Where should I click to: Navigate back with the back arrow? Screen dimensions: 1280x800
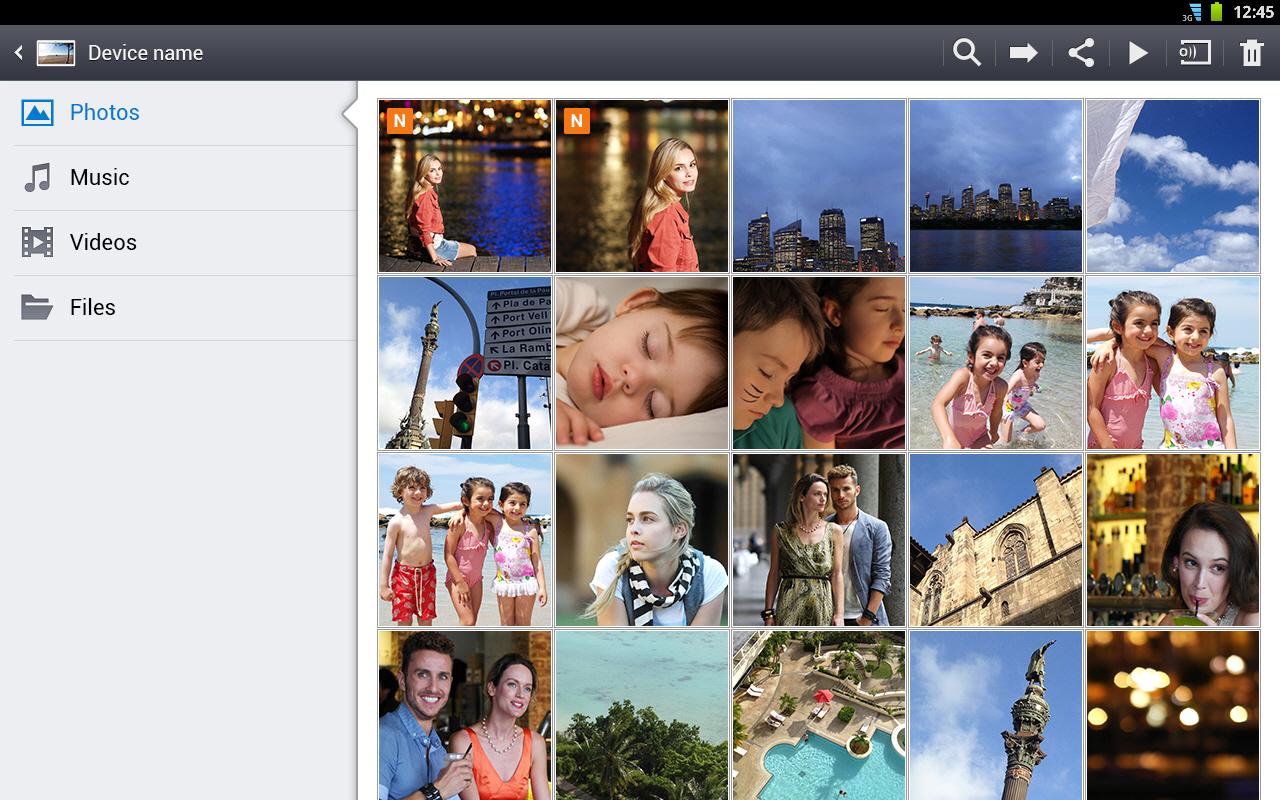click(17, 52)
